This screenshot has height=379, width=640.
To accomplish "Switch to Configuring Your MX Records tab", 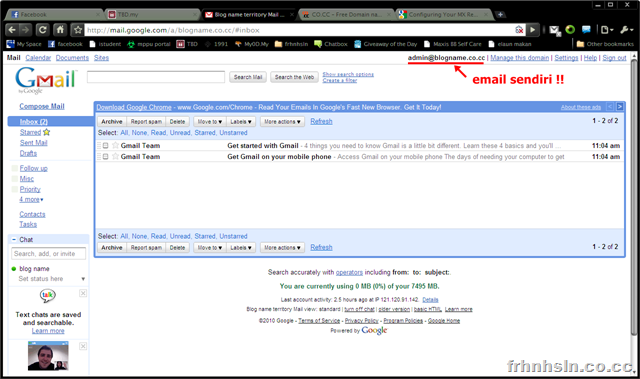I will (x=443, y=15).
